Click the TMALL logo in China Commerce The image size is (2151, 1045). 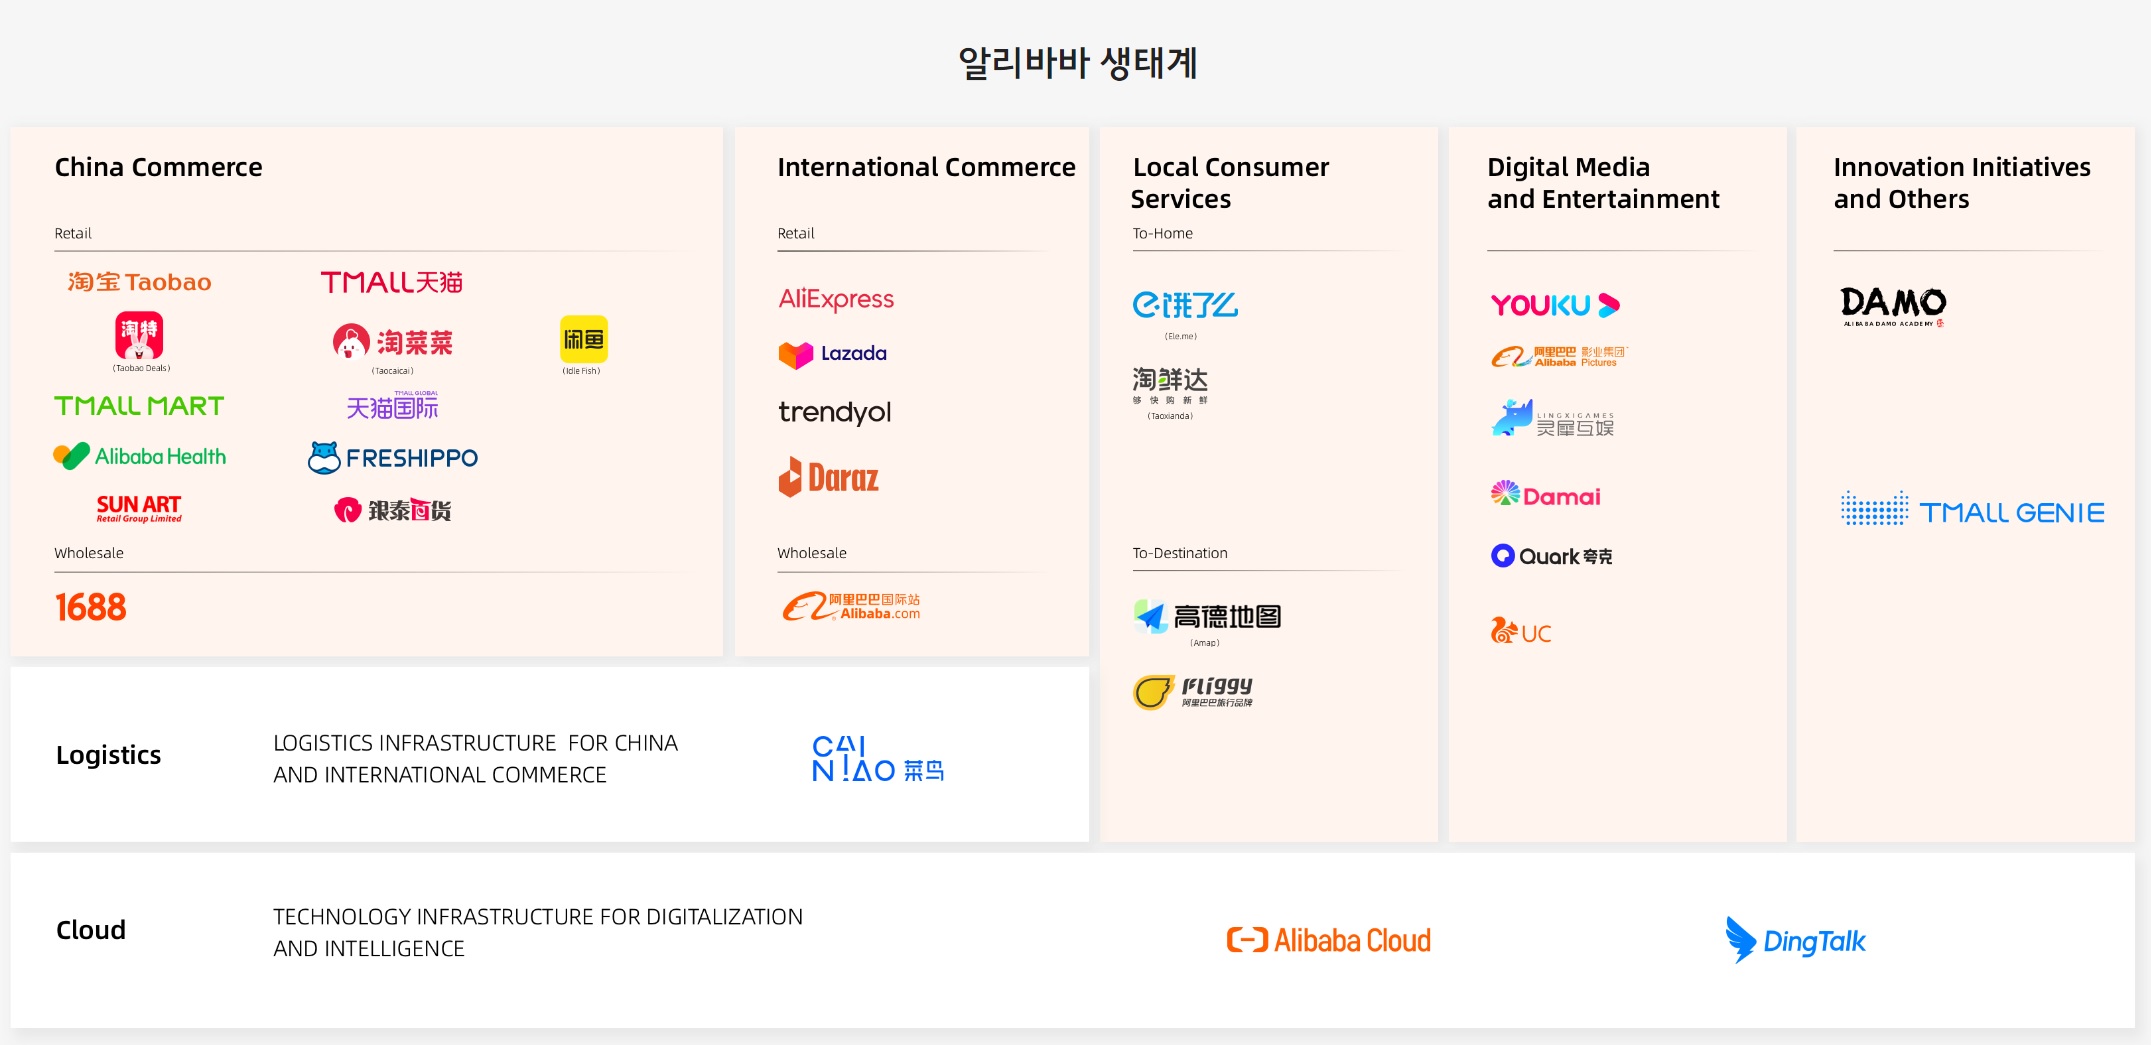point(391,282)
